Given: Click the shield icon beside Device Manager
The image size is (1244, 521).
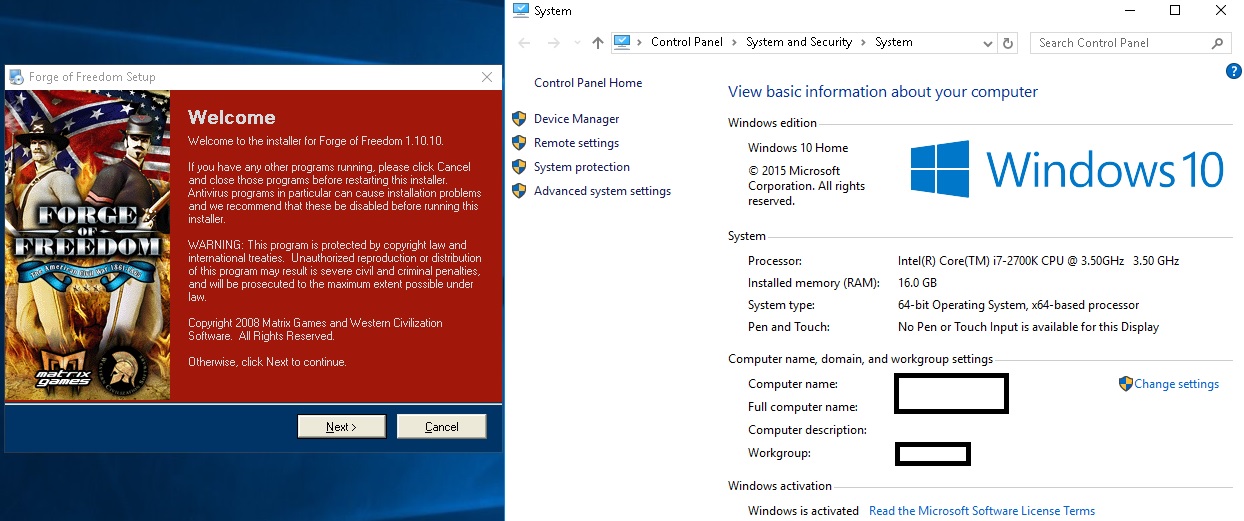Looking at the screenshot, I should 519,119.
